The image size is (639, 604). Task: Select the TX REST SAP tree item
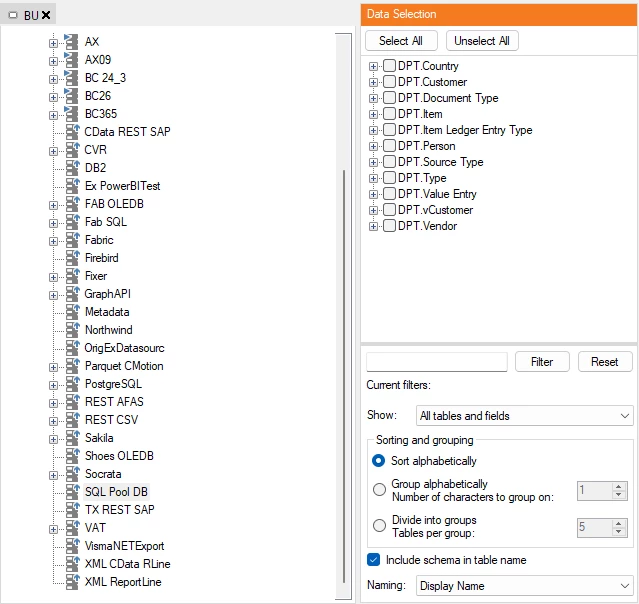pyautogui.click(x=119, y=509)
